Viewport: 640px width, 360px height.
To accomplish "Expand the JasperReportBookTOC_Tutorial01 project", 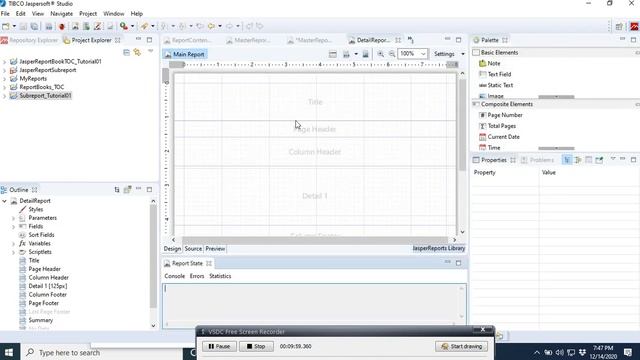I will 4,62.
